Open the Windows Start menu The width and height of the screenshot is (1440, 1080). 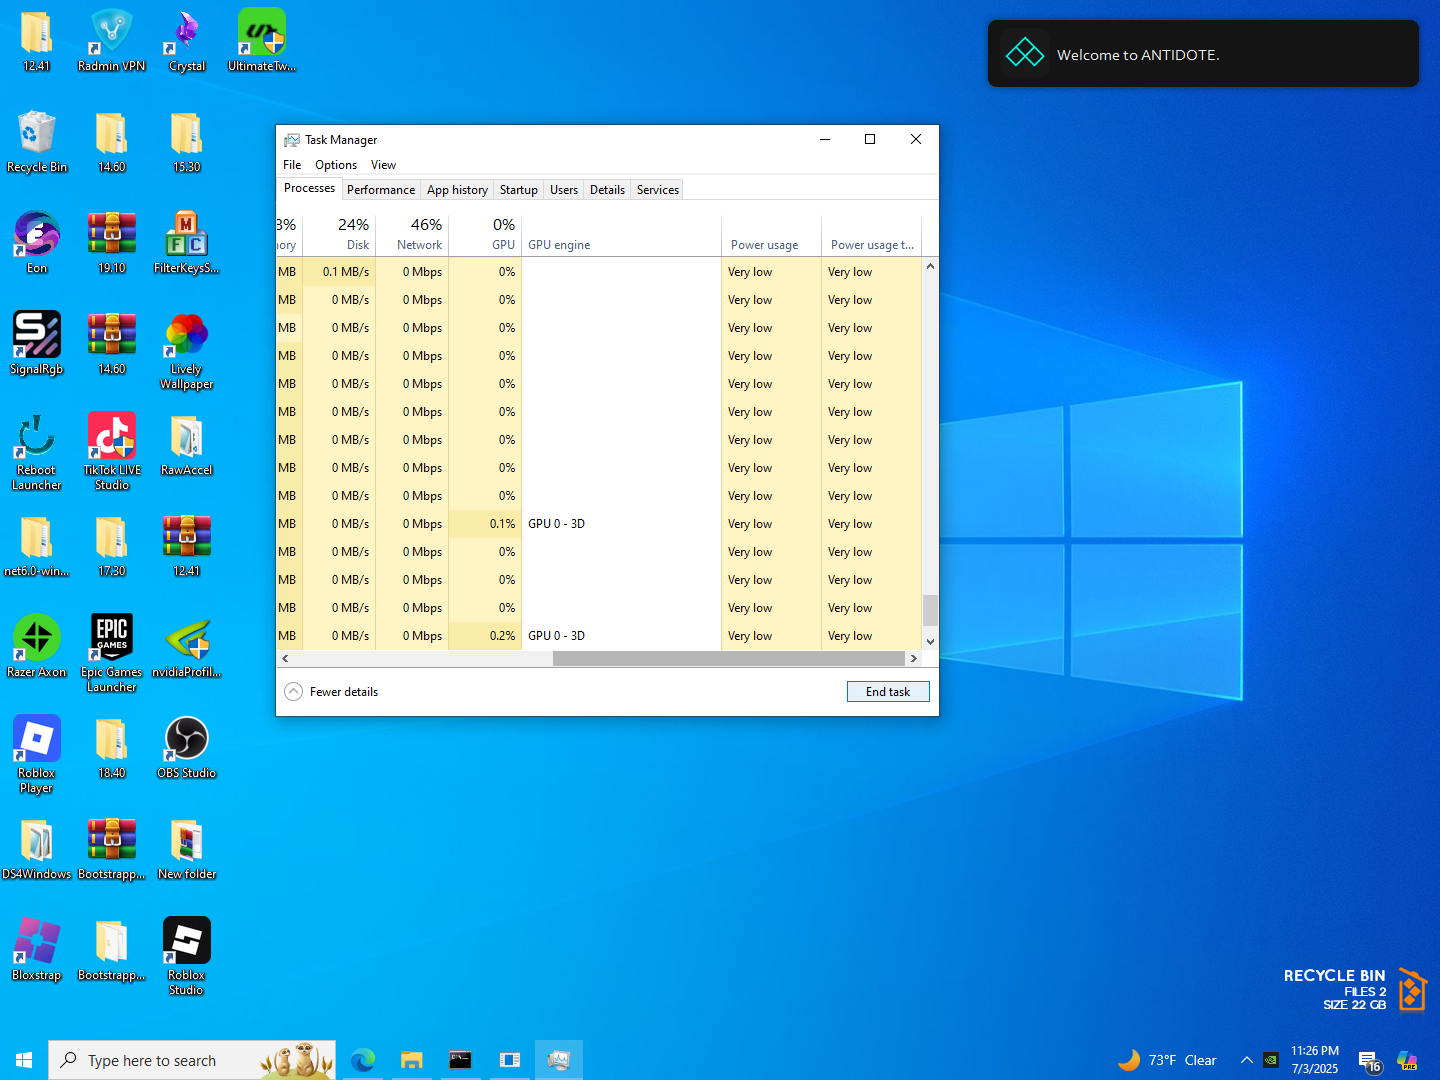point(24,1060)
